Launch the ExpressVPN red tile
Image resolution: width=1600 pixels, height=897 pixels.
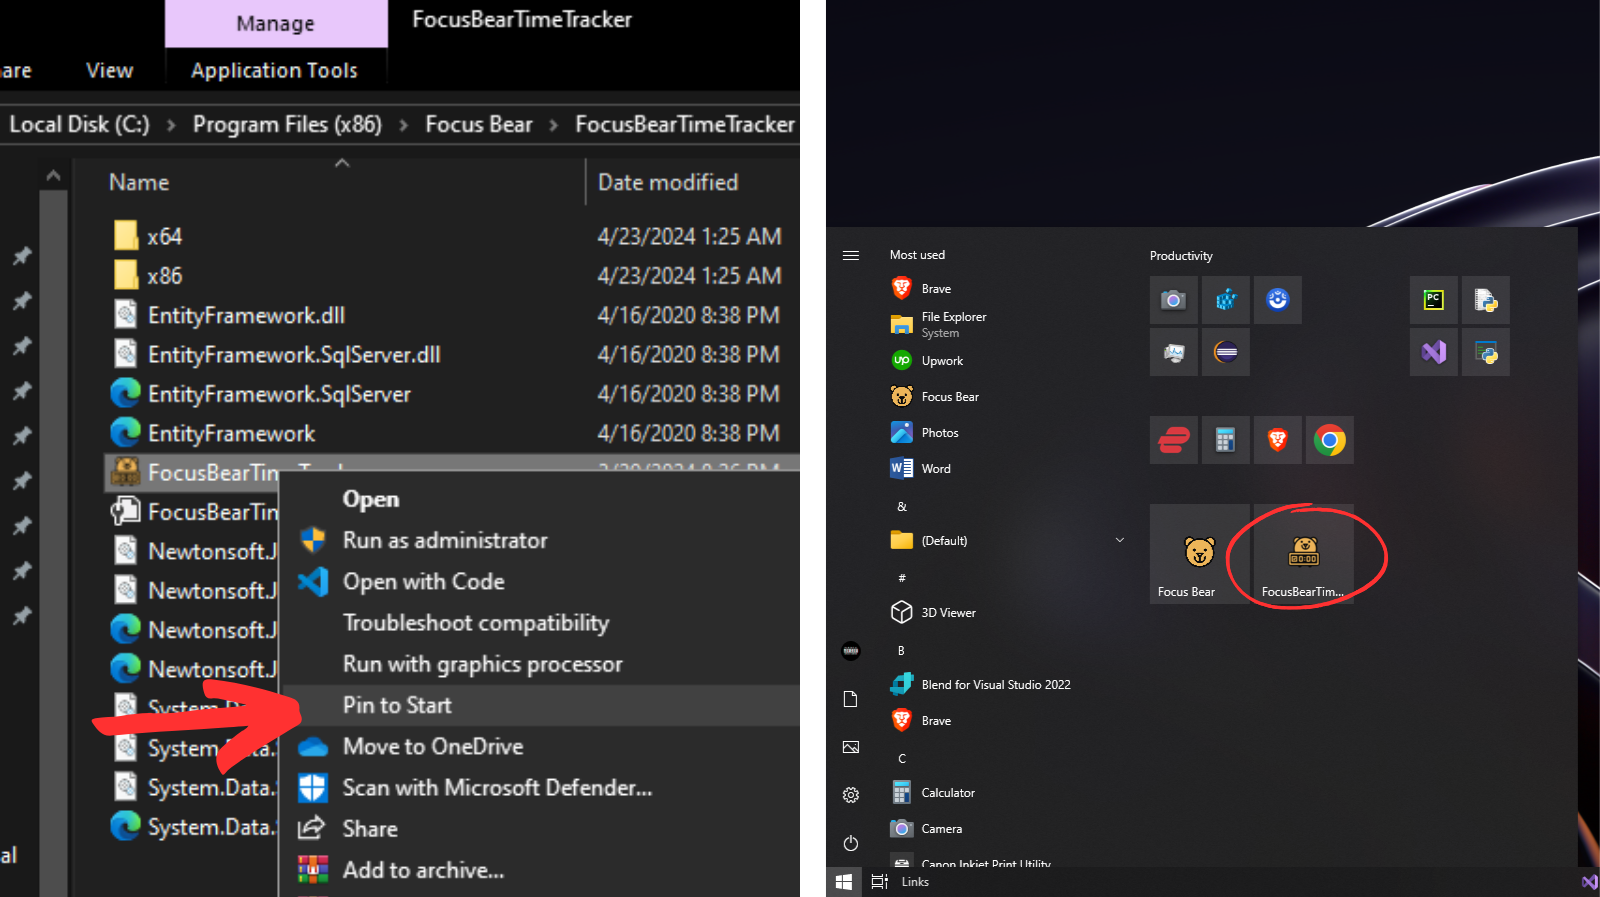[1173, 440]
